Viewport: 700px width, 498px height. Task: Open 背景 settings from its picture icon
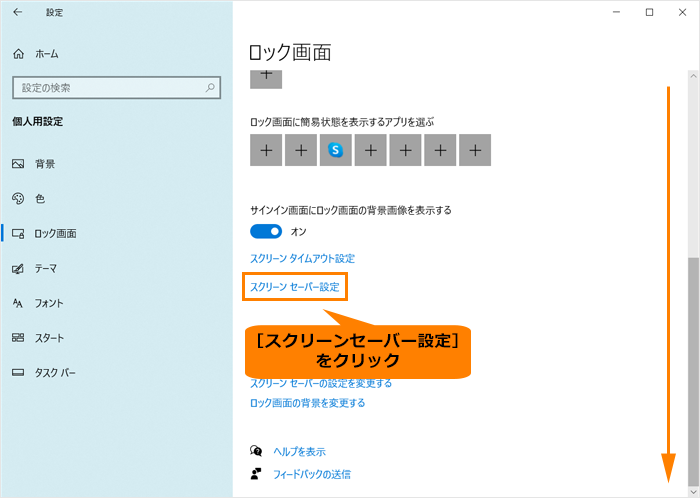coord(18,164)
